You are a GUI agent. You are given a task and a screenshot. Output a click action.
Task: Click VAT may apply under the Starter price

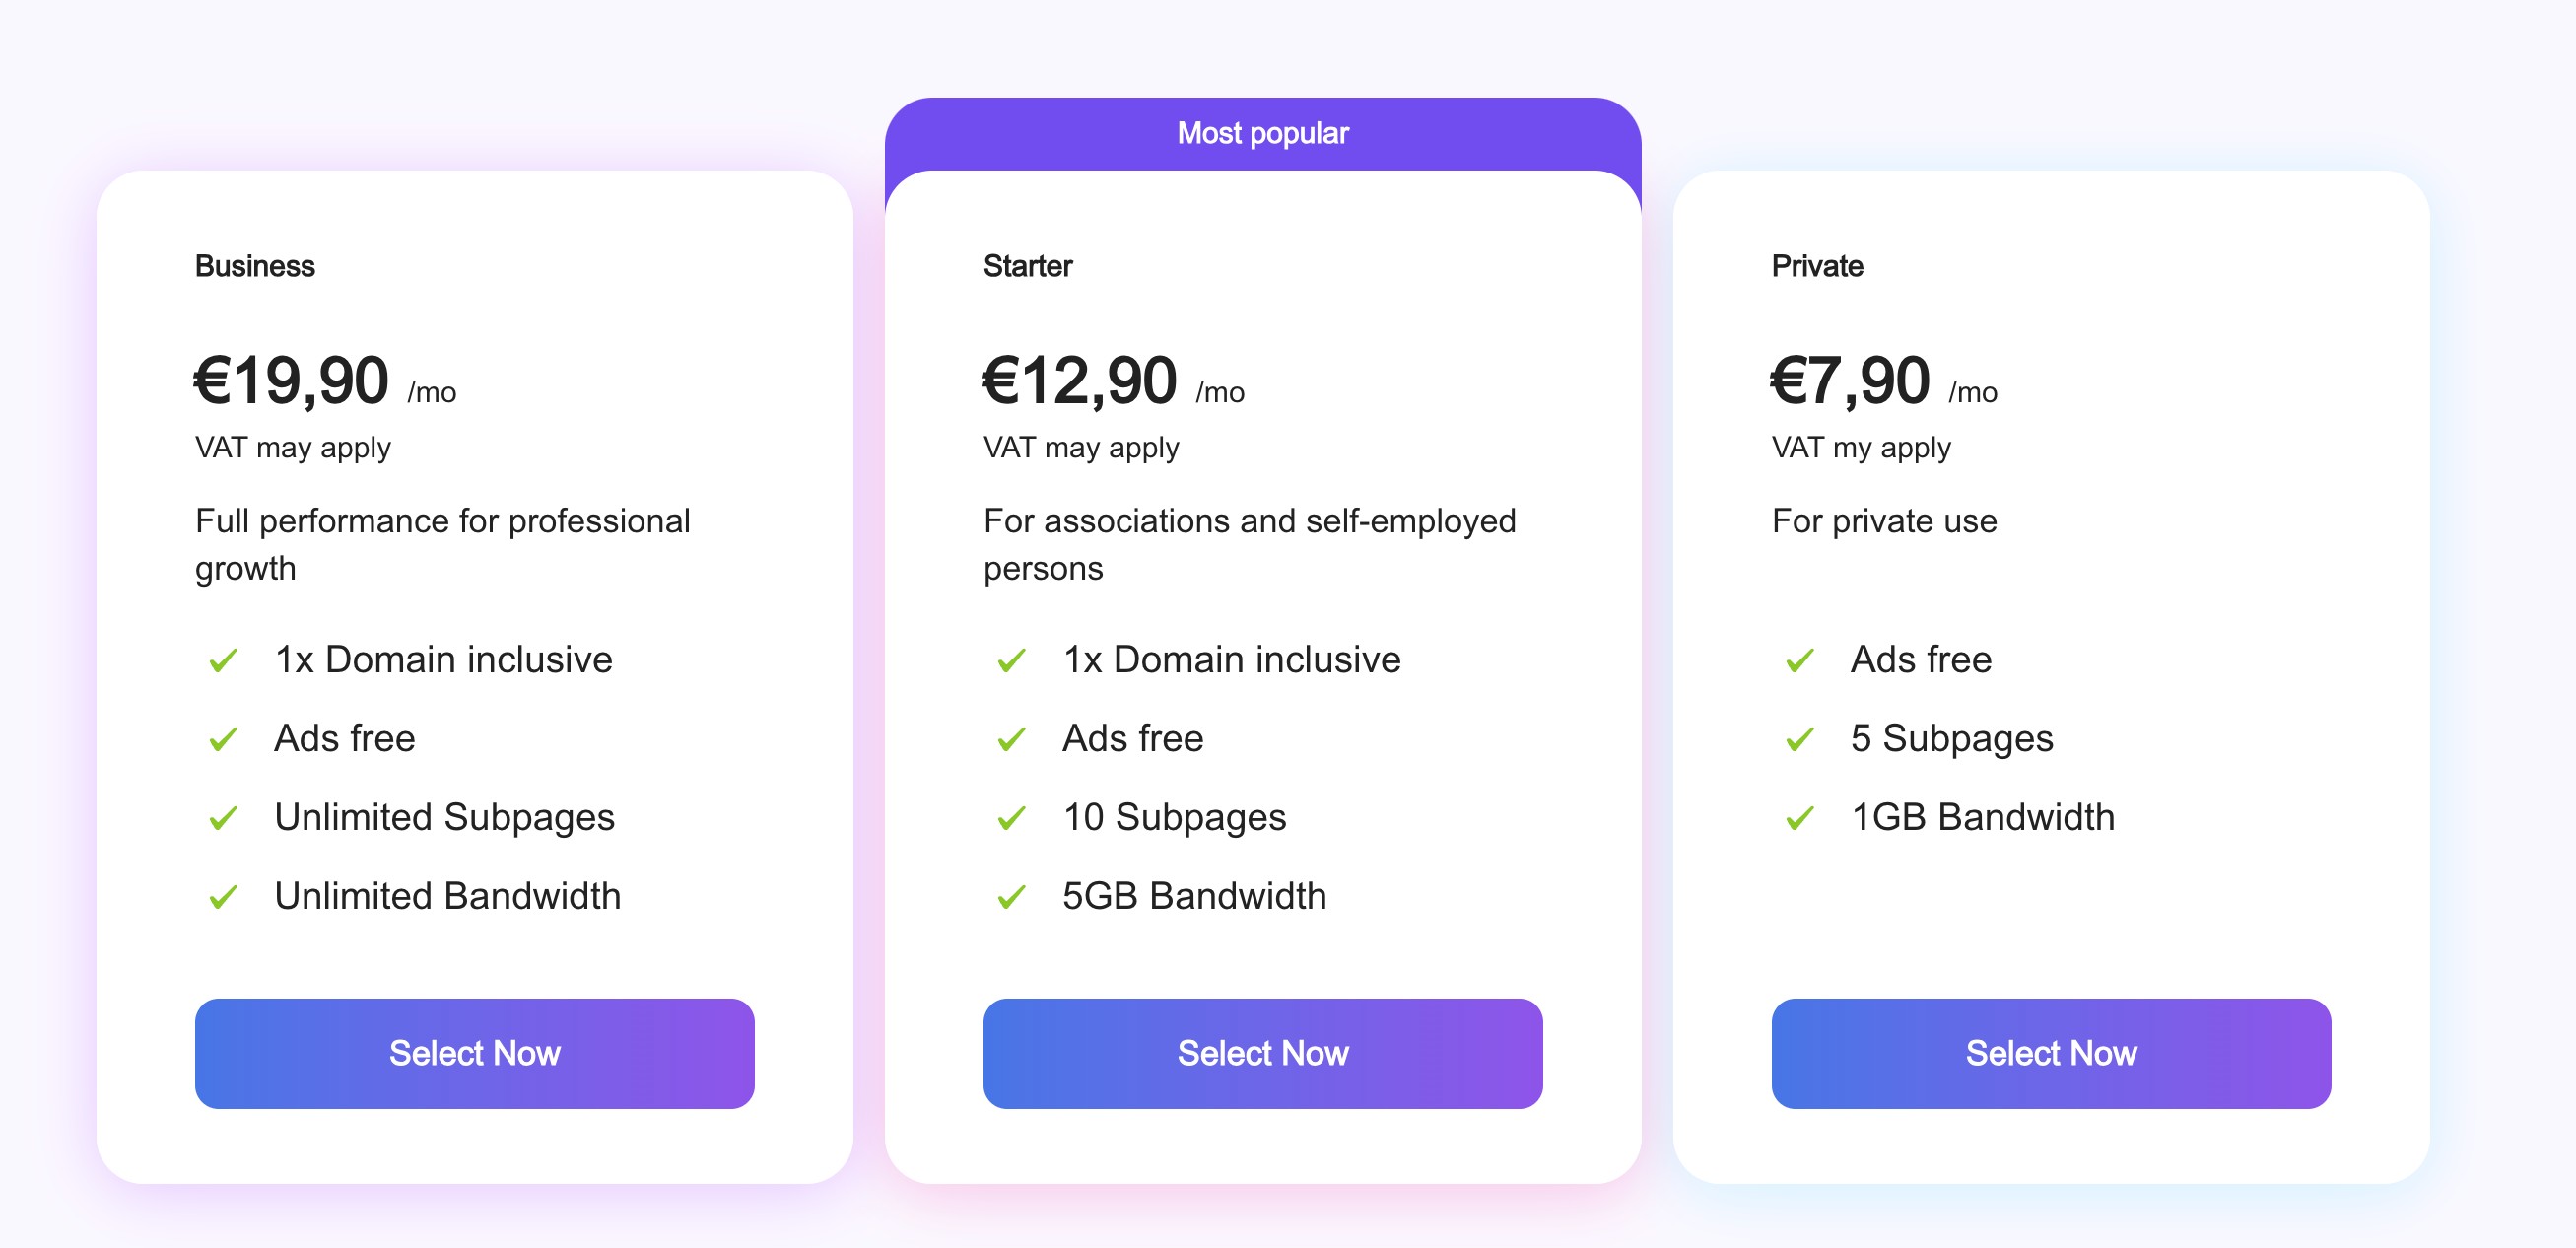1080,447
